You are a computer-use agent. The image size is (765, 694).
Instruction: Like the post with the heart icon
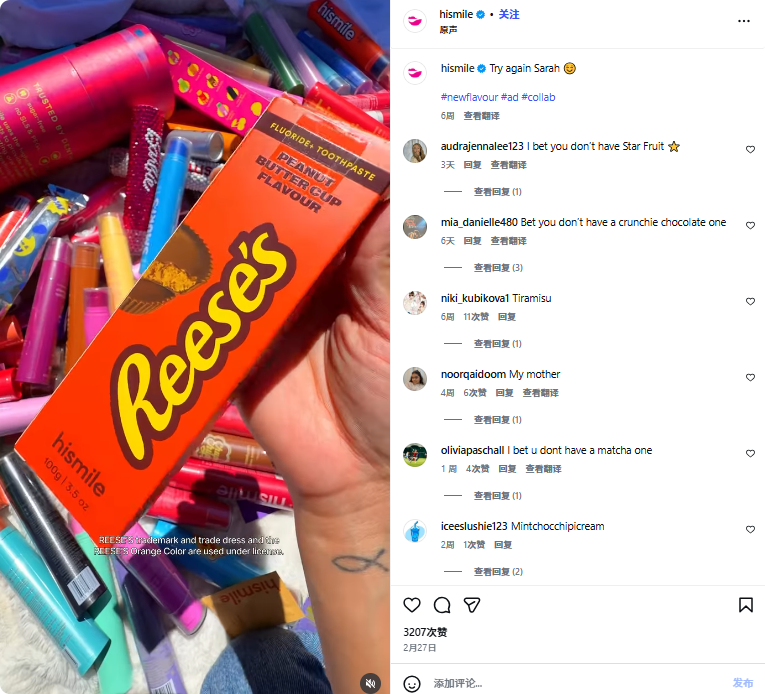[x=412, y=605]
